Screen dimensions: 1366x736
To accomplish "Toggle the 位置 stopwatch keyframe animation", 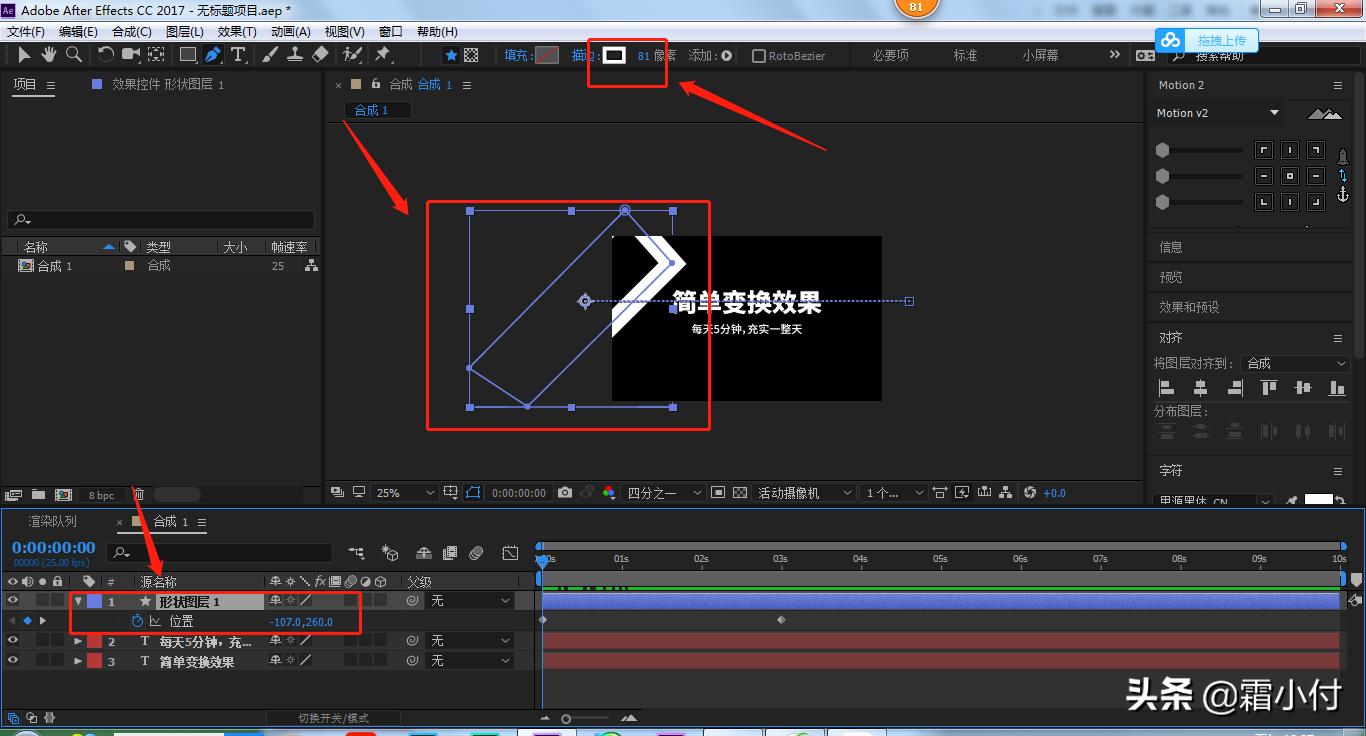I will pyautogui.click(x=137, y=622).
